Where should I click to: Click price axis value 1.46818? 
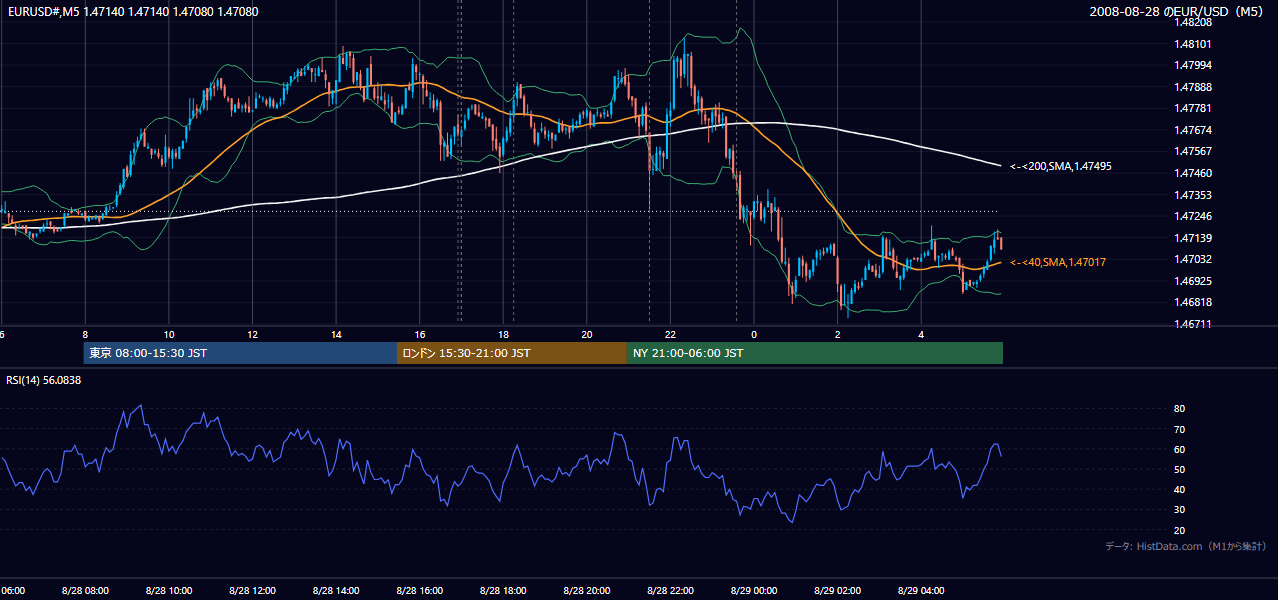[1194, 302]
